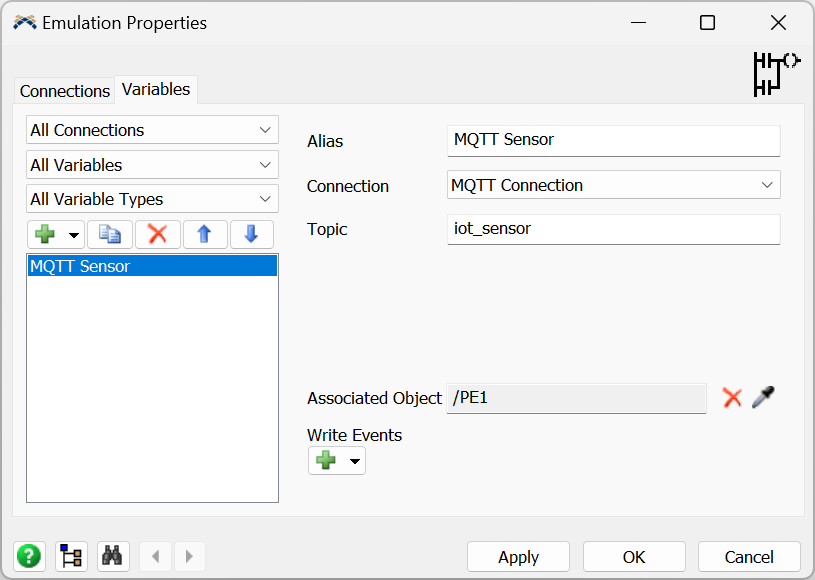The width and height of the screenshot is (815, 580).
Task: Click the binoculars find icon
Action: pos(112,556)
